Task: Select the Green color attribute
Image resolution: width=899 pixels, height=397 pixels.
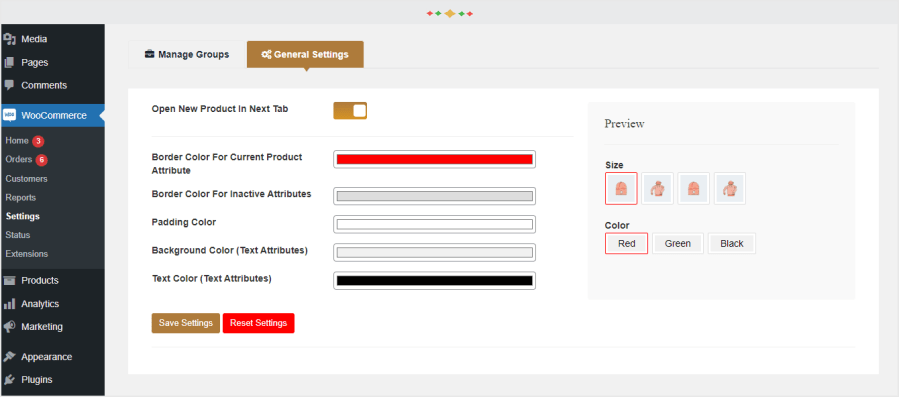Action: coord(678,243)
